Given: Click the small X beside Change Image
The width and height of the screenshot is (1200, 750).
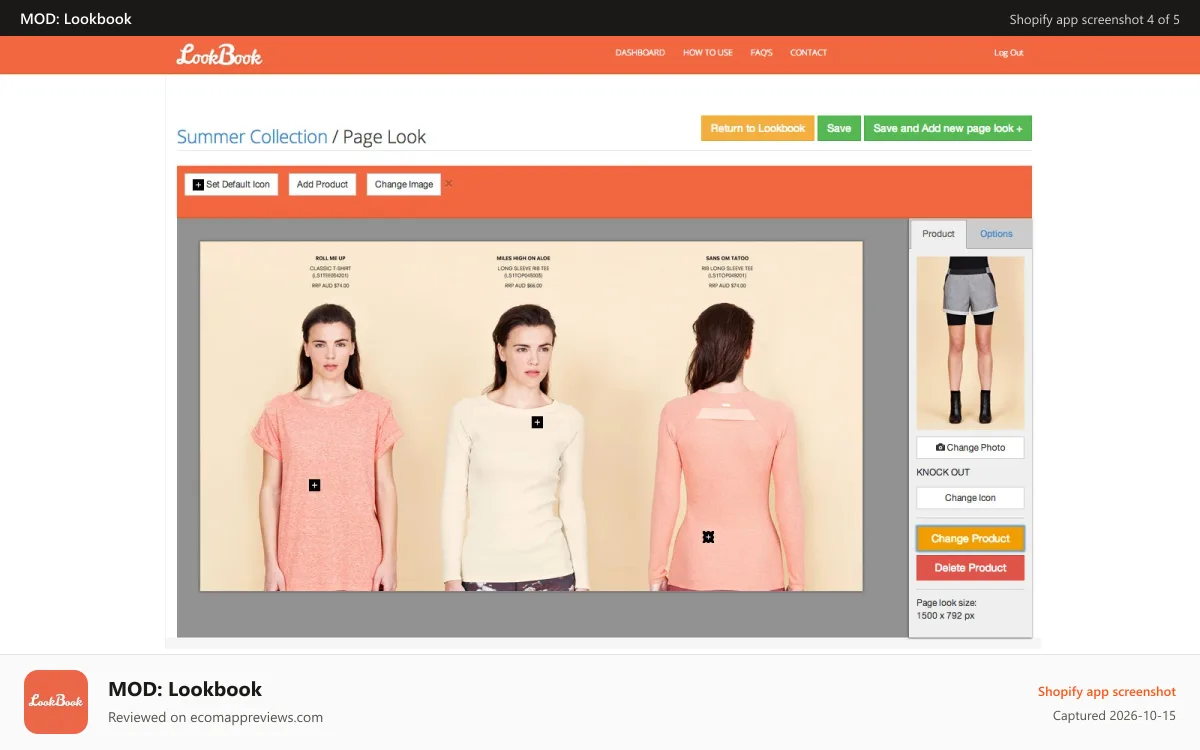Looking at the screenshot, I should click(x=448, y=183).
